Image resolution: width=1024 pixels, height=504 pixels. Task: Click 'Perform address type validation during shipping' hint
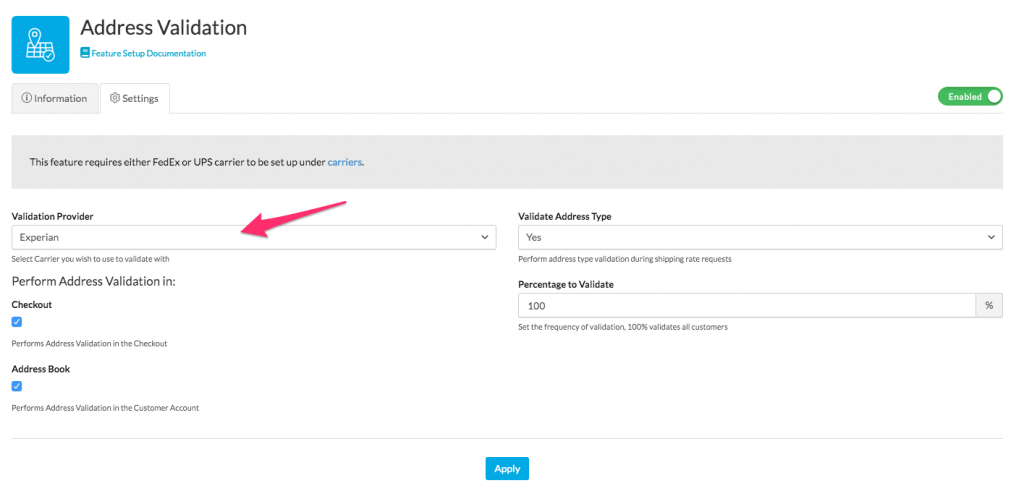click(x=624, y=259)
